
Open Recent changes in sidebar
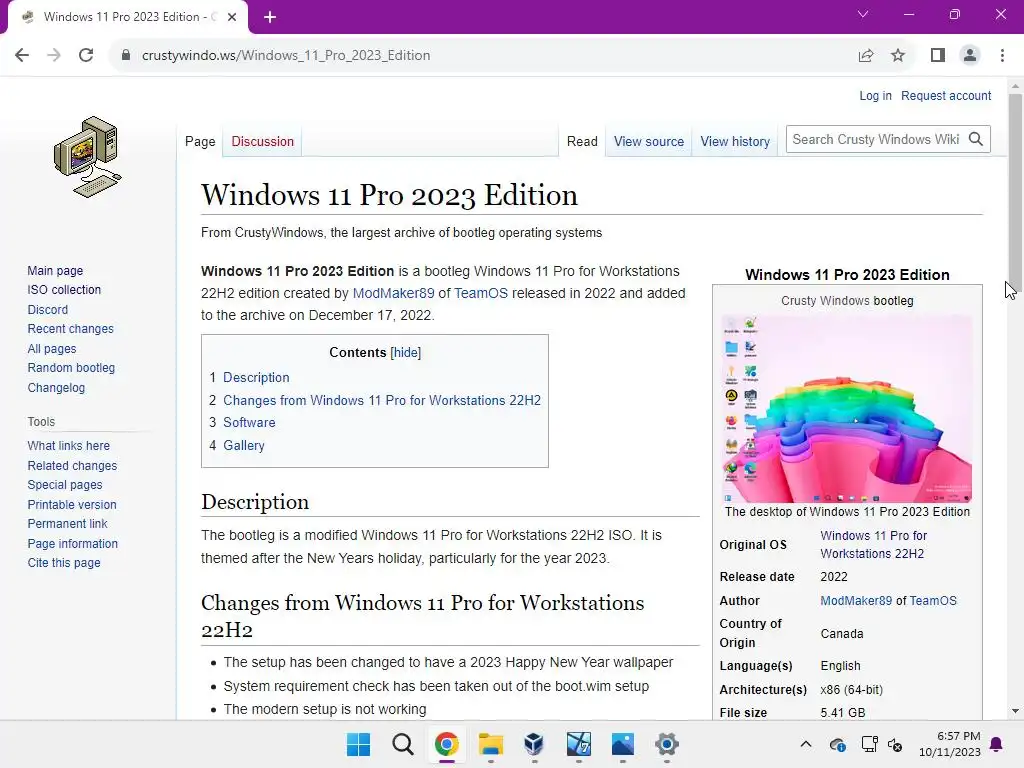tap(71, 328)
